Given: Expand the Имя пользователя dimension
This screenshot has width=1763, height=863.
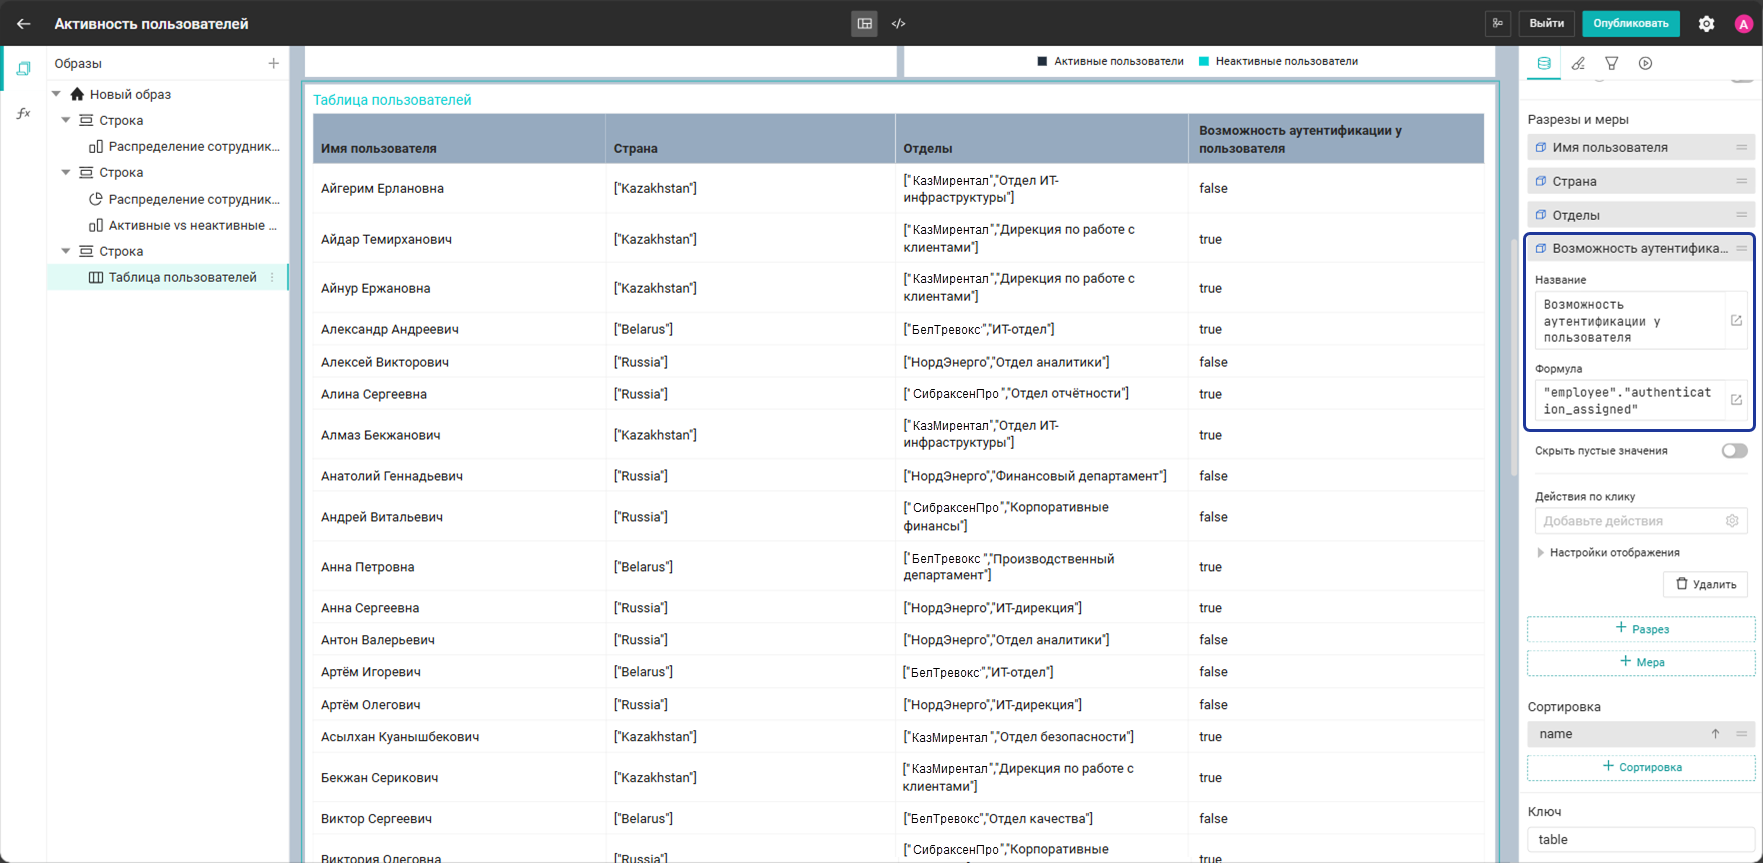Looking at the screenshot, I should (x=1641, y=148).
